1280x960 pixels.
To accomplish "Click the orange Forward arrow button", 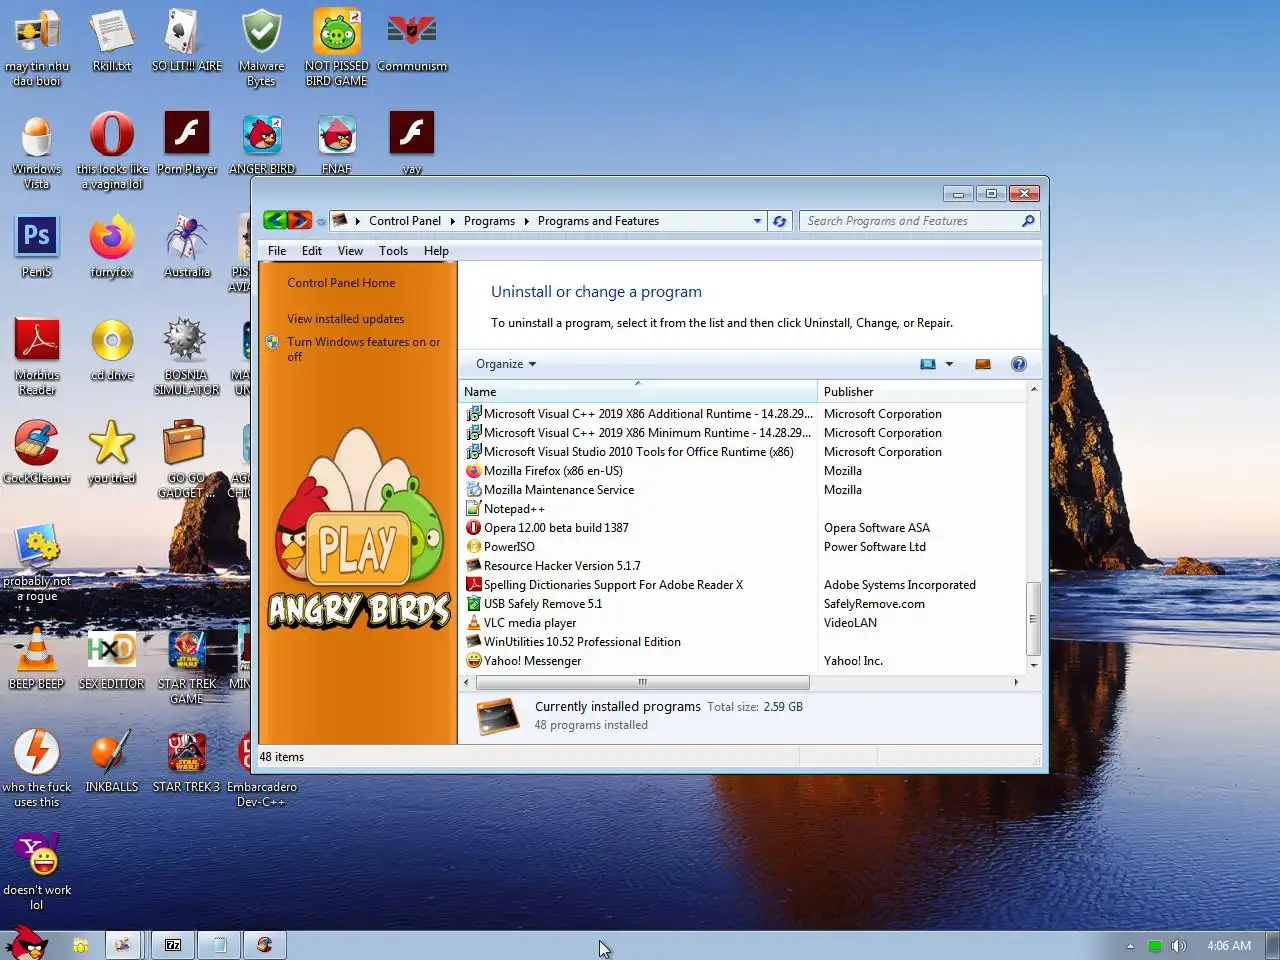I will pyautogui.click(x=300, y=221).
